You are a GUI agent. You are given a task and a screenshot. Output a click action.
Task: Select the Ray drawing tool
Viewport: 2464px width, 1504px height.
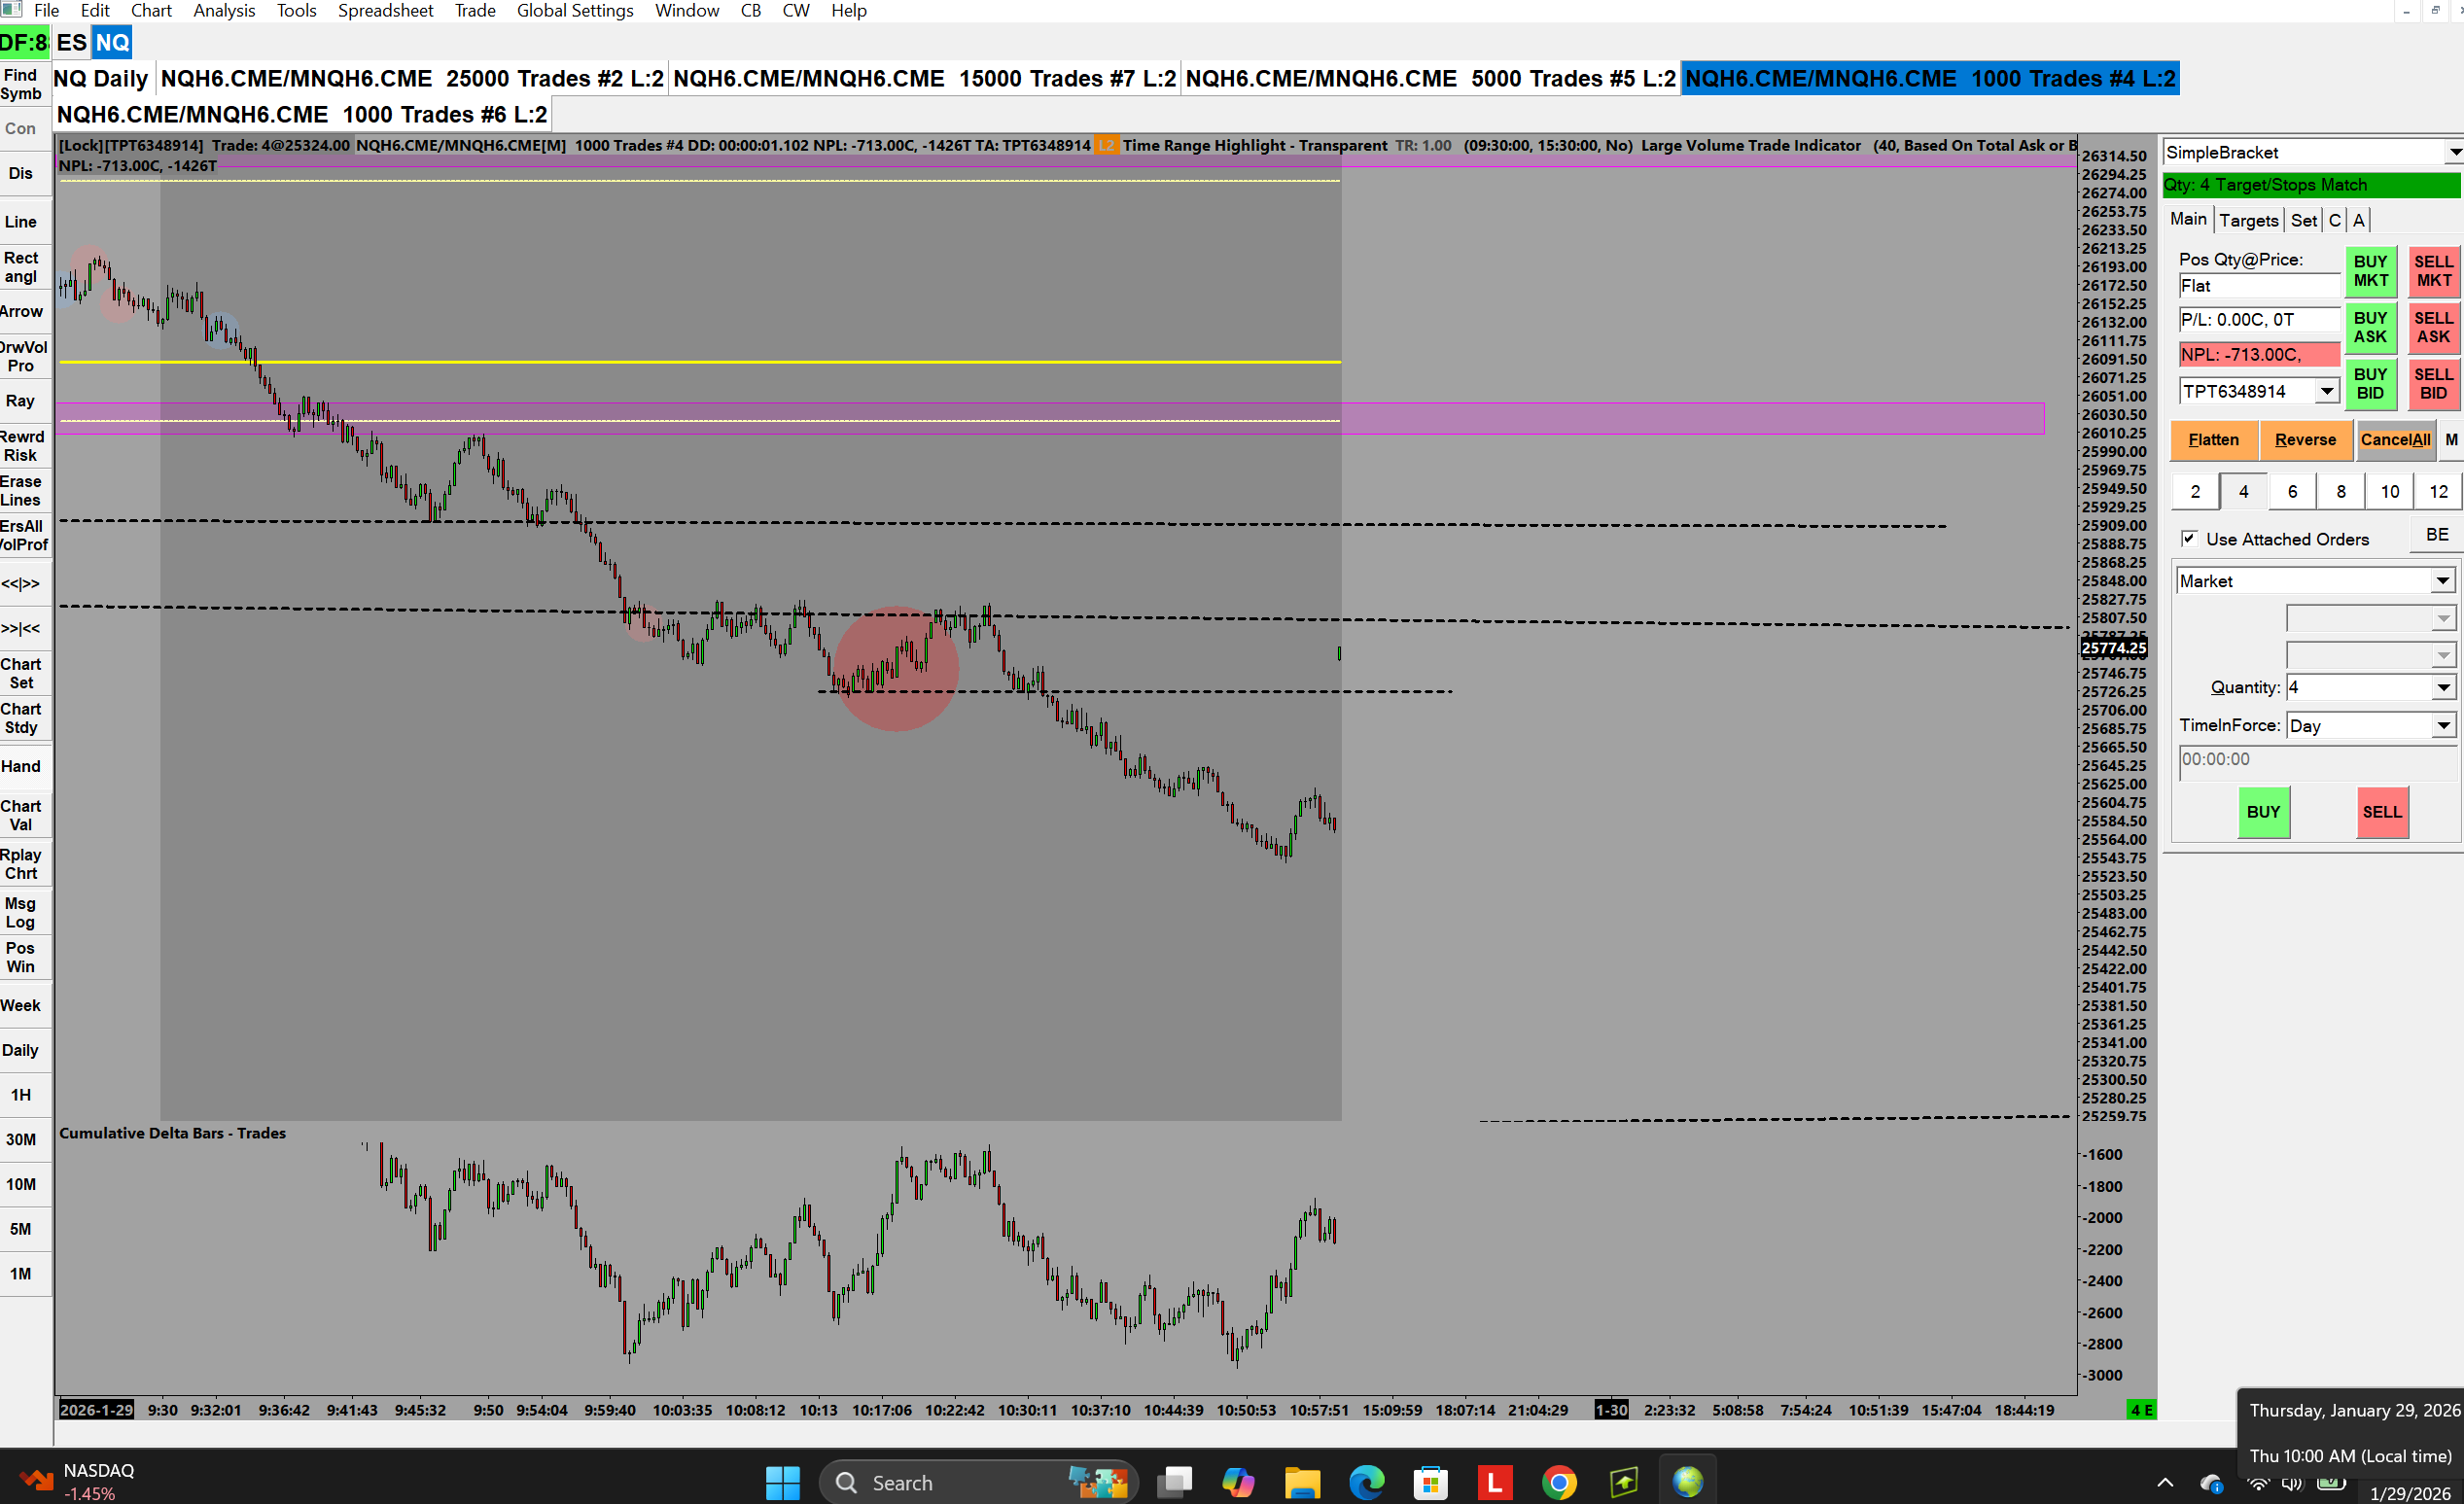point(21,401)
